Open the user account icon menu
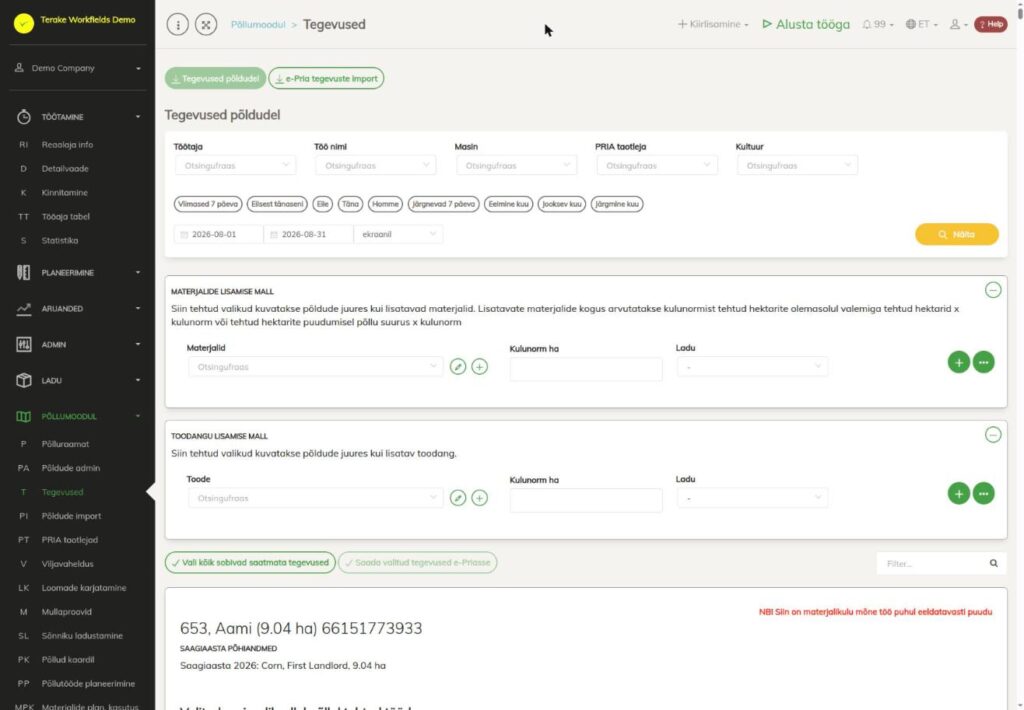 [958, 24]
